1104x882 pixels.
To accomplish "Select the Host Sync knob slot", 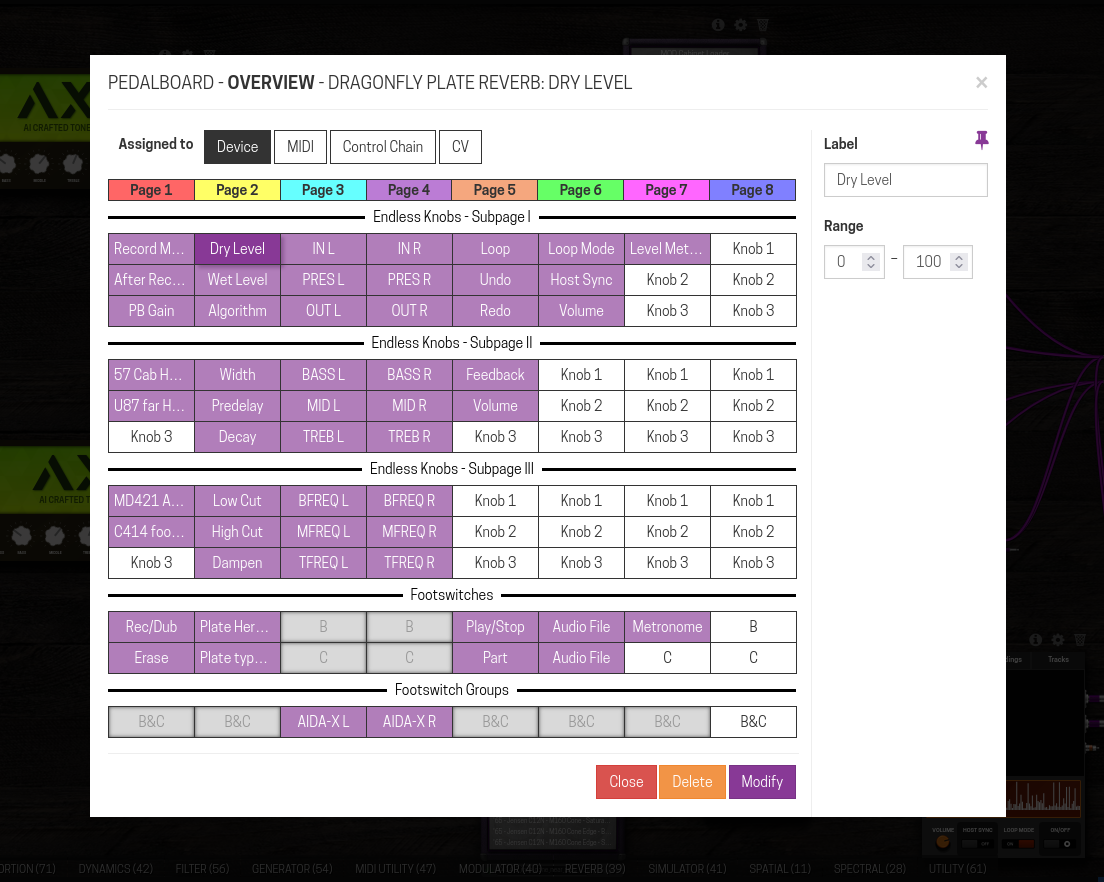I will (581, 280).
